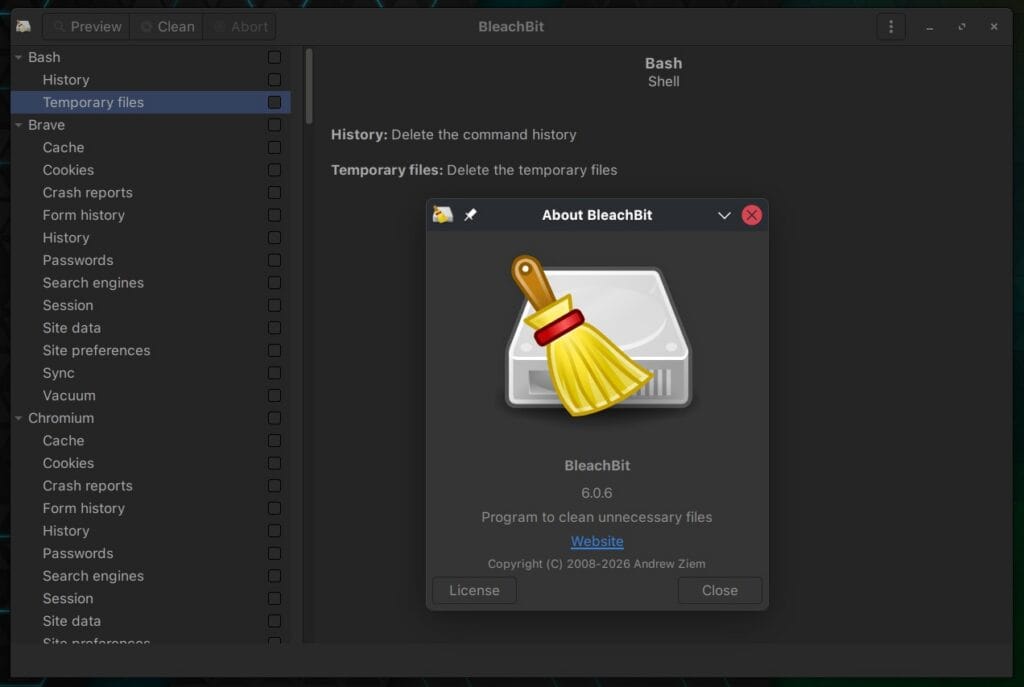
Task: Click the chevron-down icon in About dialog titlebar
Action: click(x=724, y=216)
